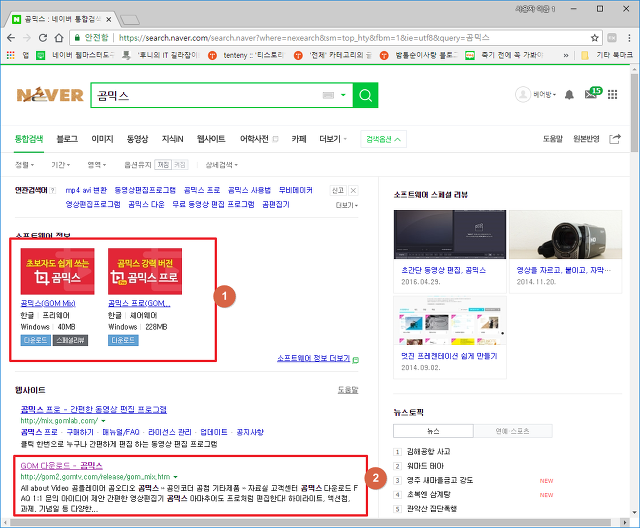This screenshot has width=640, height=528.
Task: Select the 뉴스 tab in 뉴스토픽
Action: 433,431
